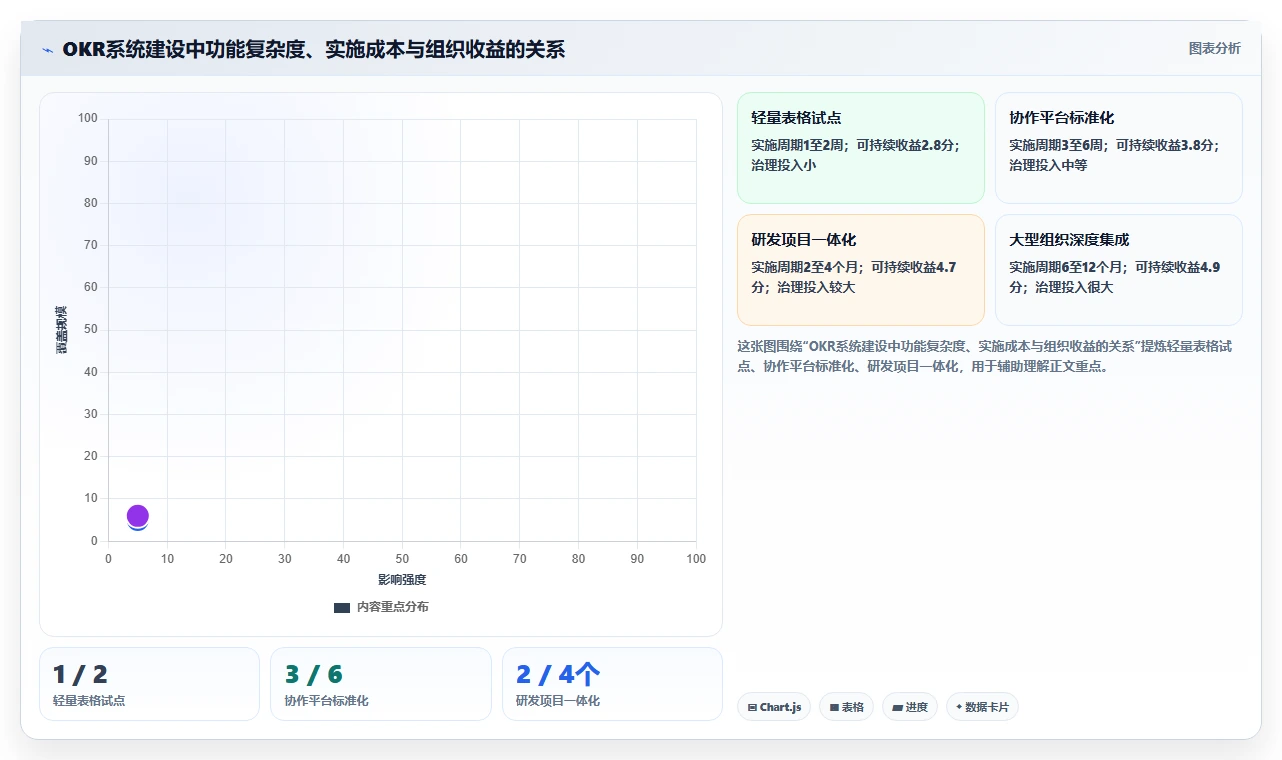Select the Chart.js tag
Image resolution: width=1282 pixels, height=760 pixels.
pos(774,707)
